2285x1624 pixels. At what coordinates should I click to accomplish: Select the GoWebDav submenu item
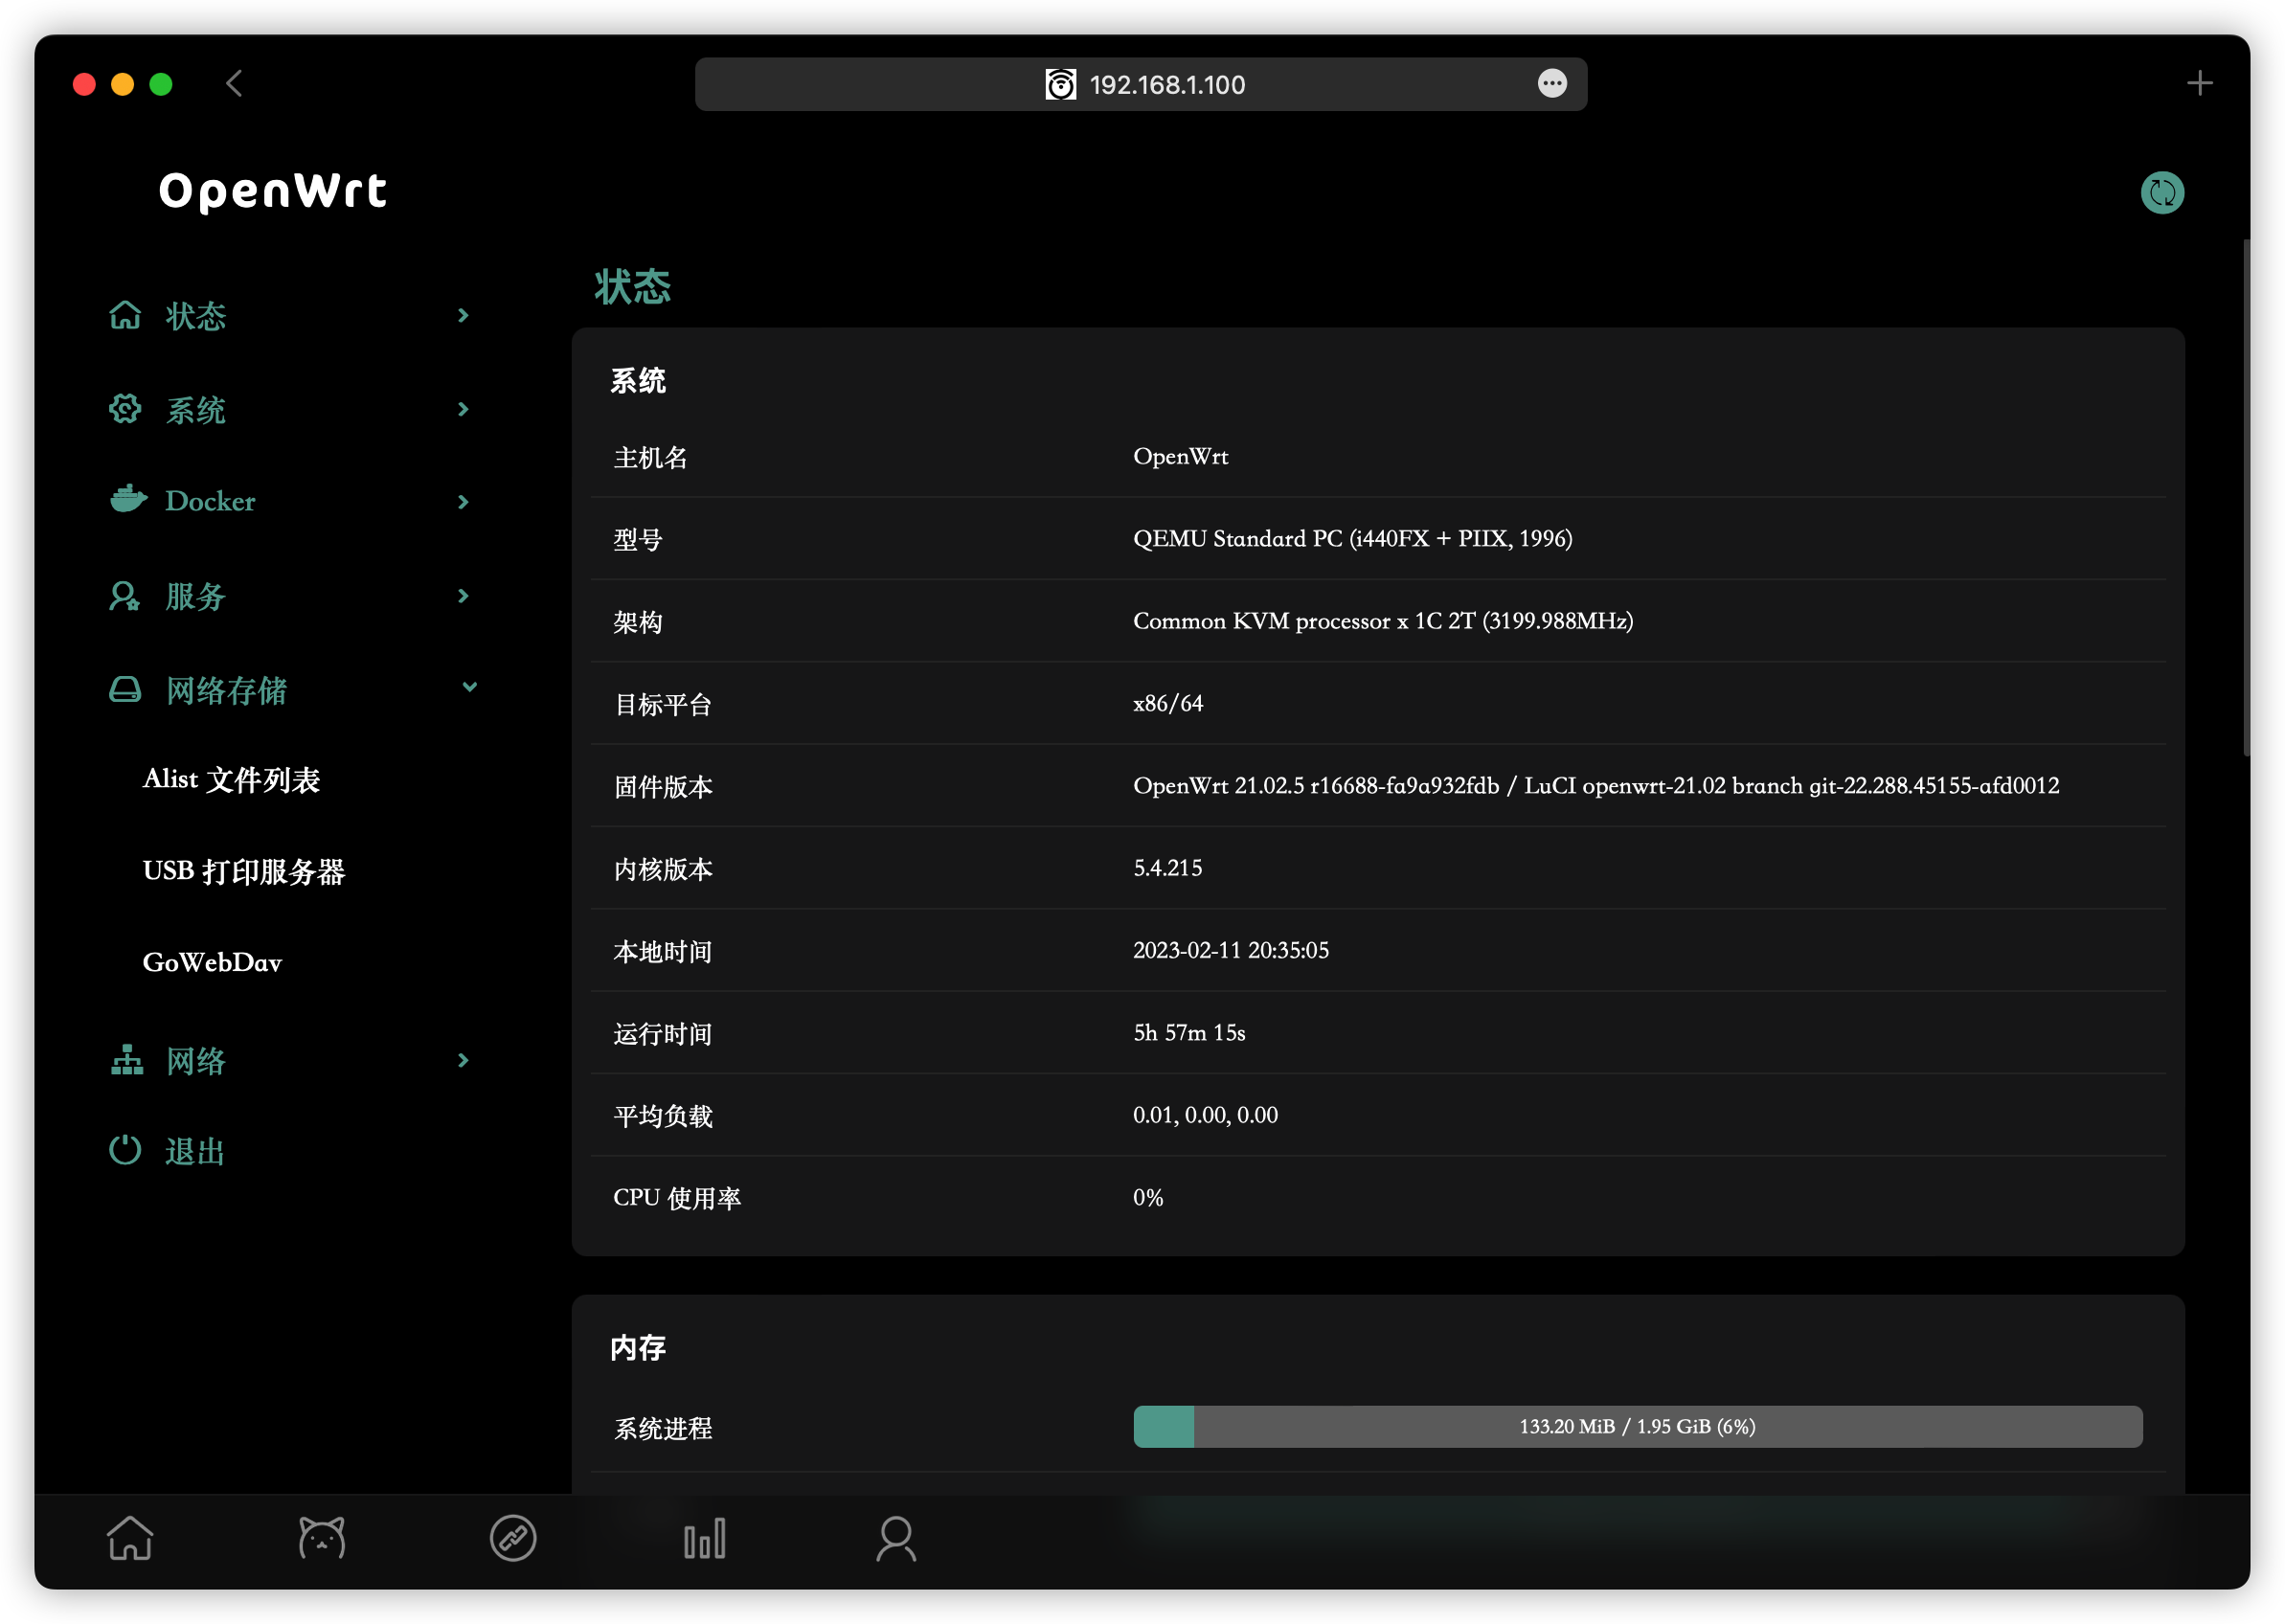[x=212, y=962]
